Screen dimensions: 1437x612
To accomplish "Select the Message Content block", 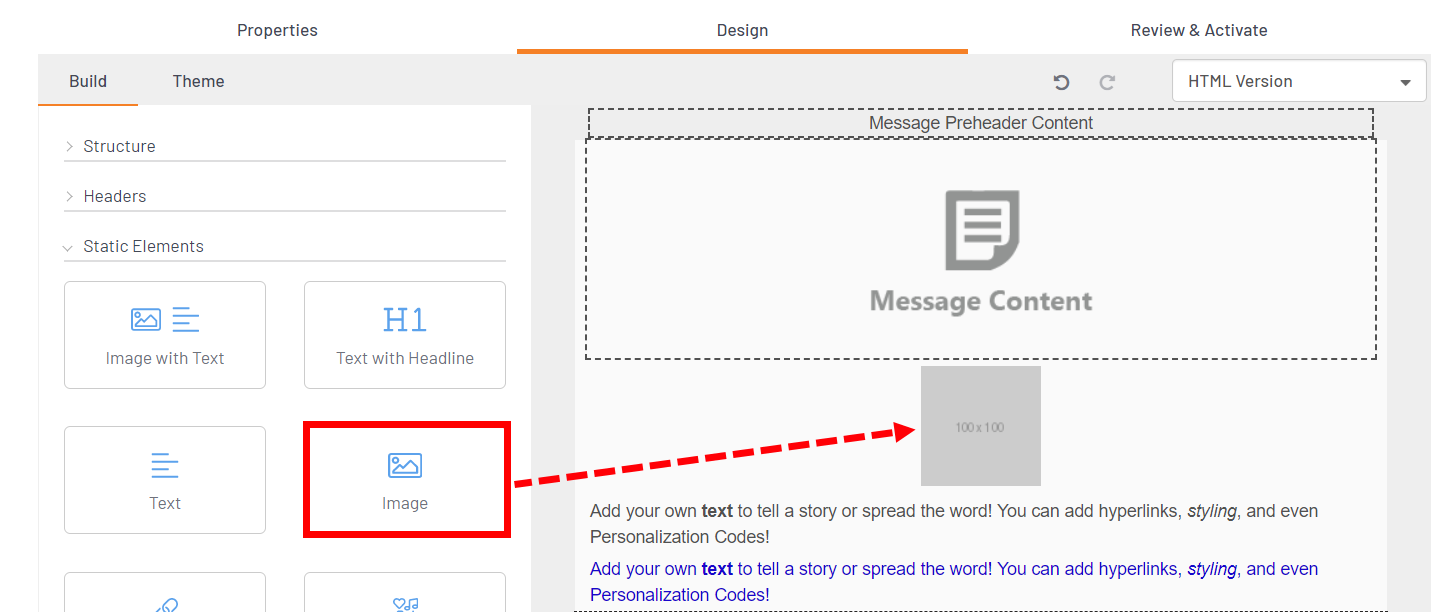I will [980, 250].
